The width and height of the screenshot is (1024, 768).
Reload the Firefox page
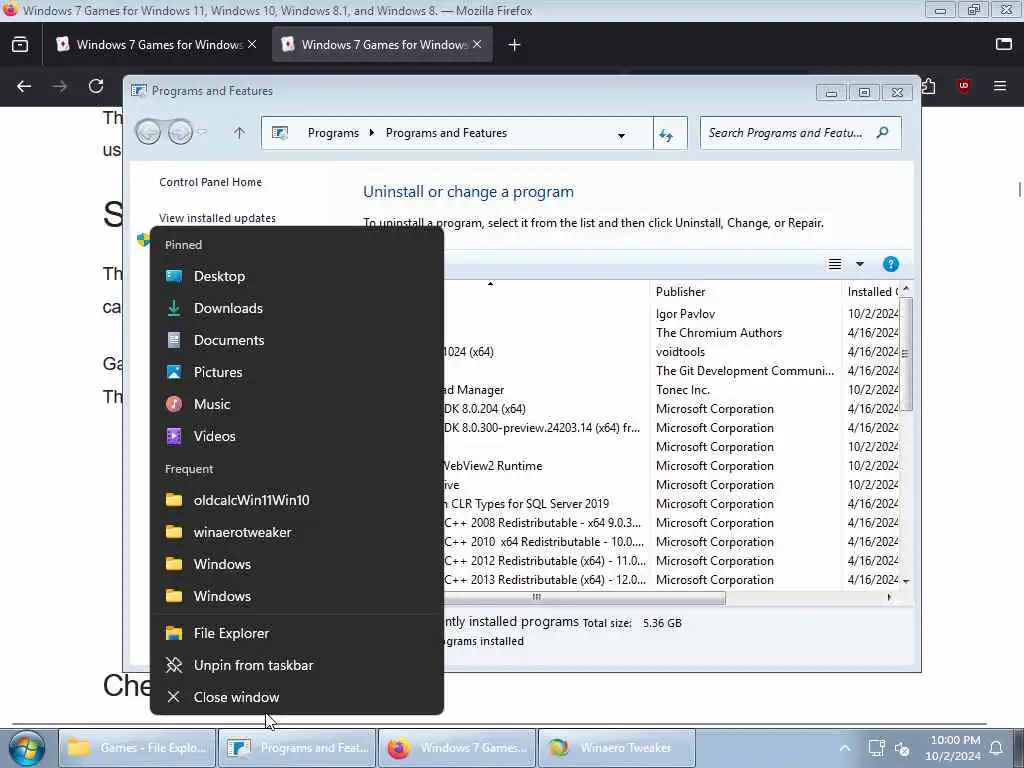96,86
